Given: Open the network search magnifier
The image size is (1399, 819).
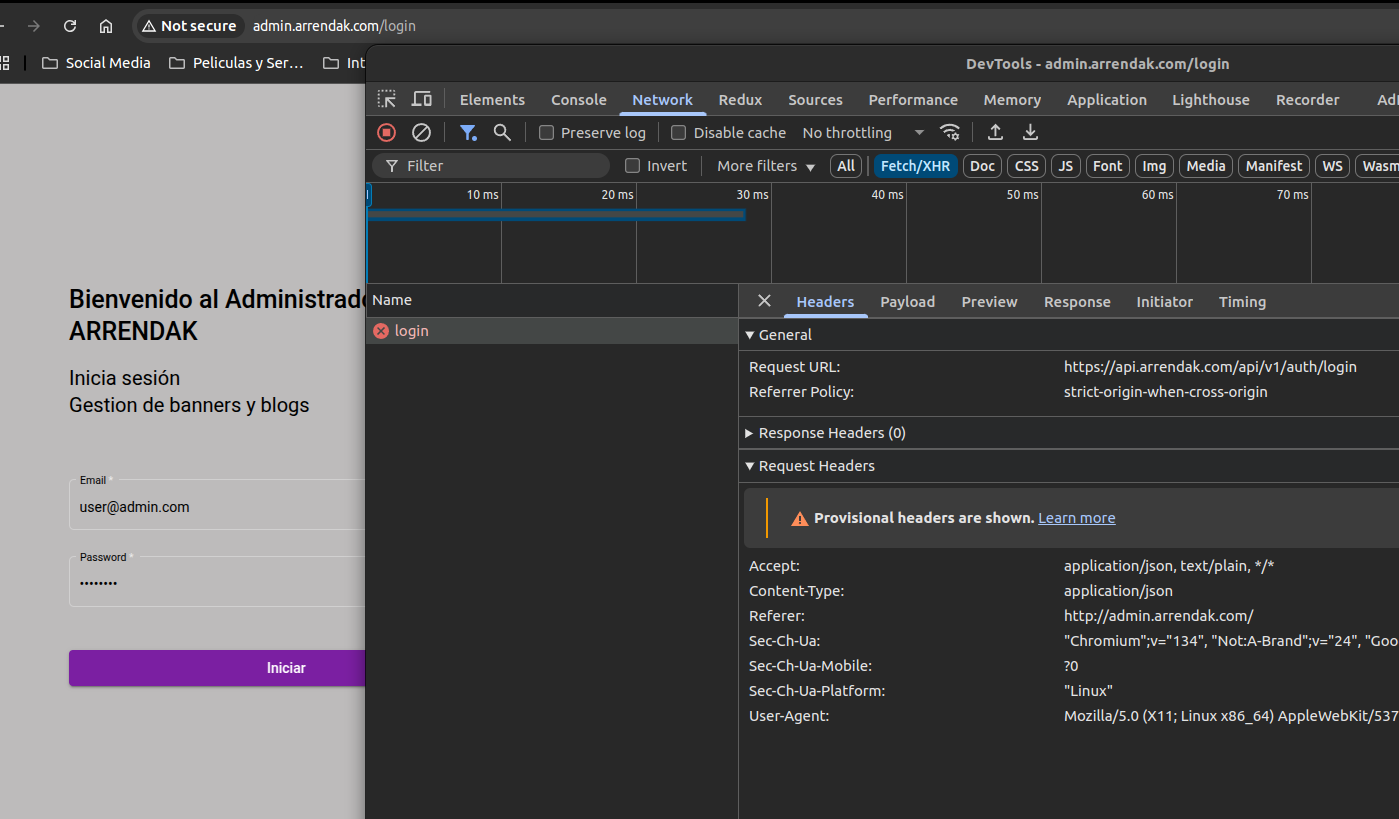Looking at the screenshot, I should pos(502,132).
